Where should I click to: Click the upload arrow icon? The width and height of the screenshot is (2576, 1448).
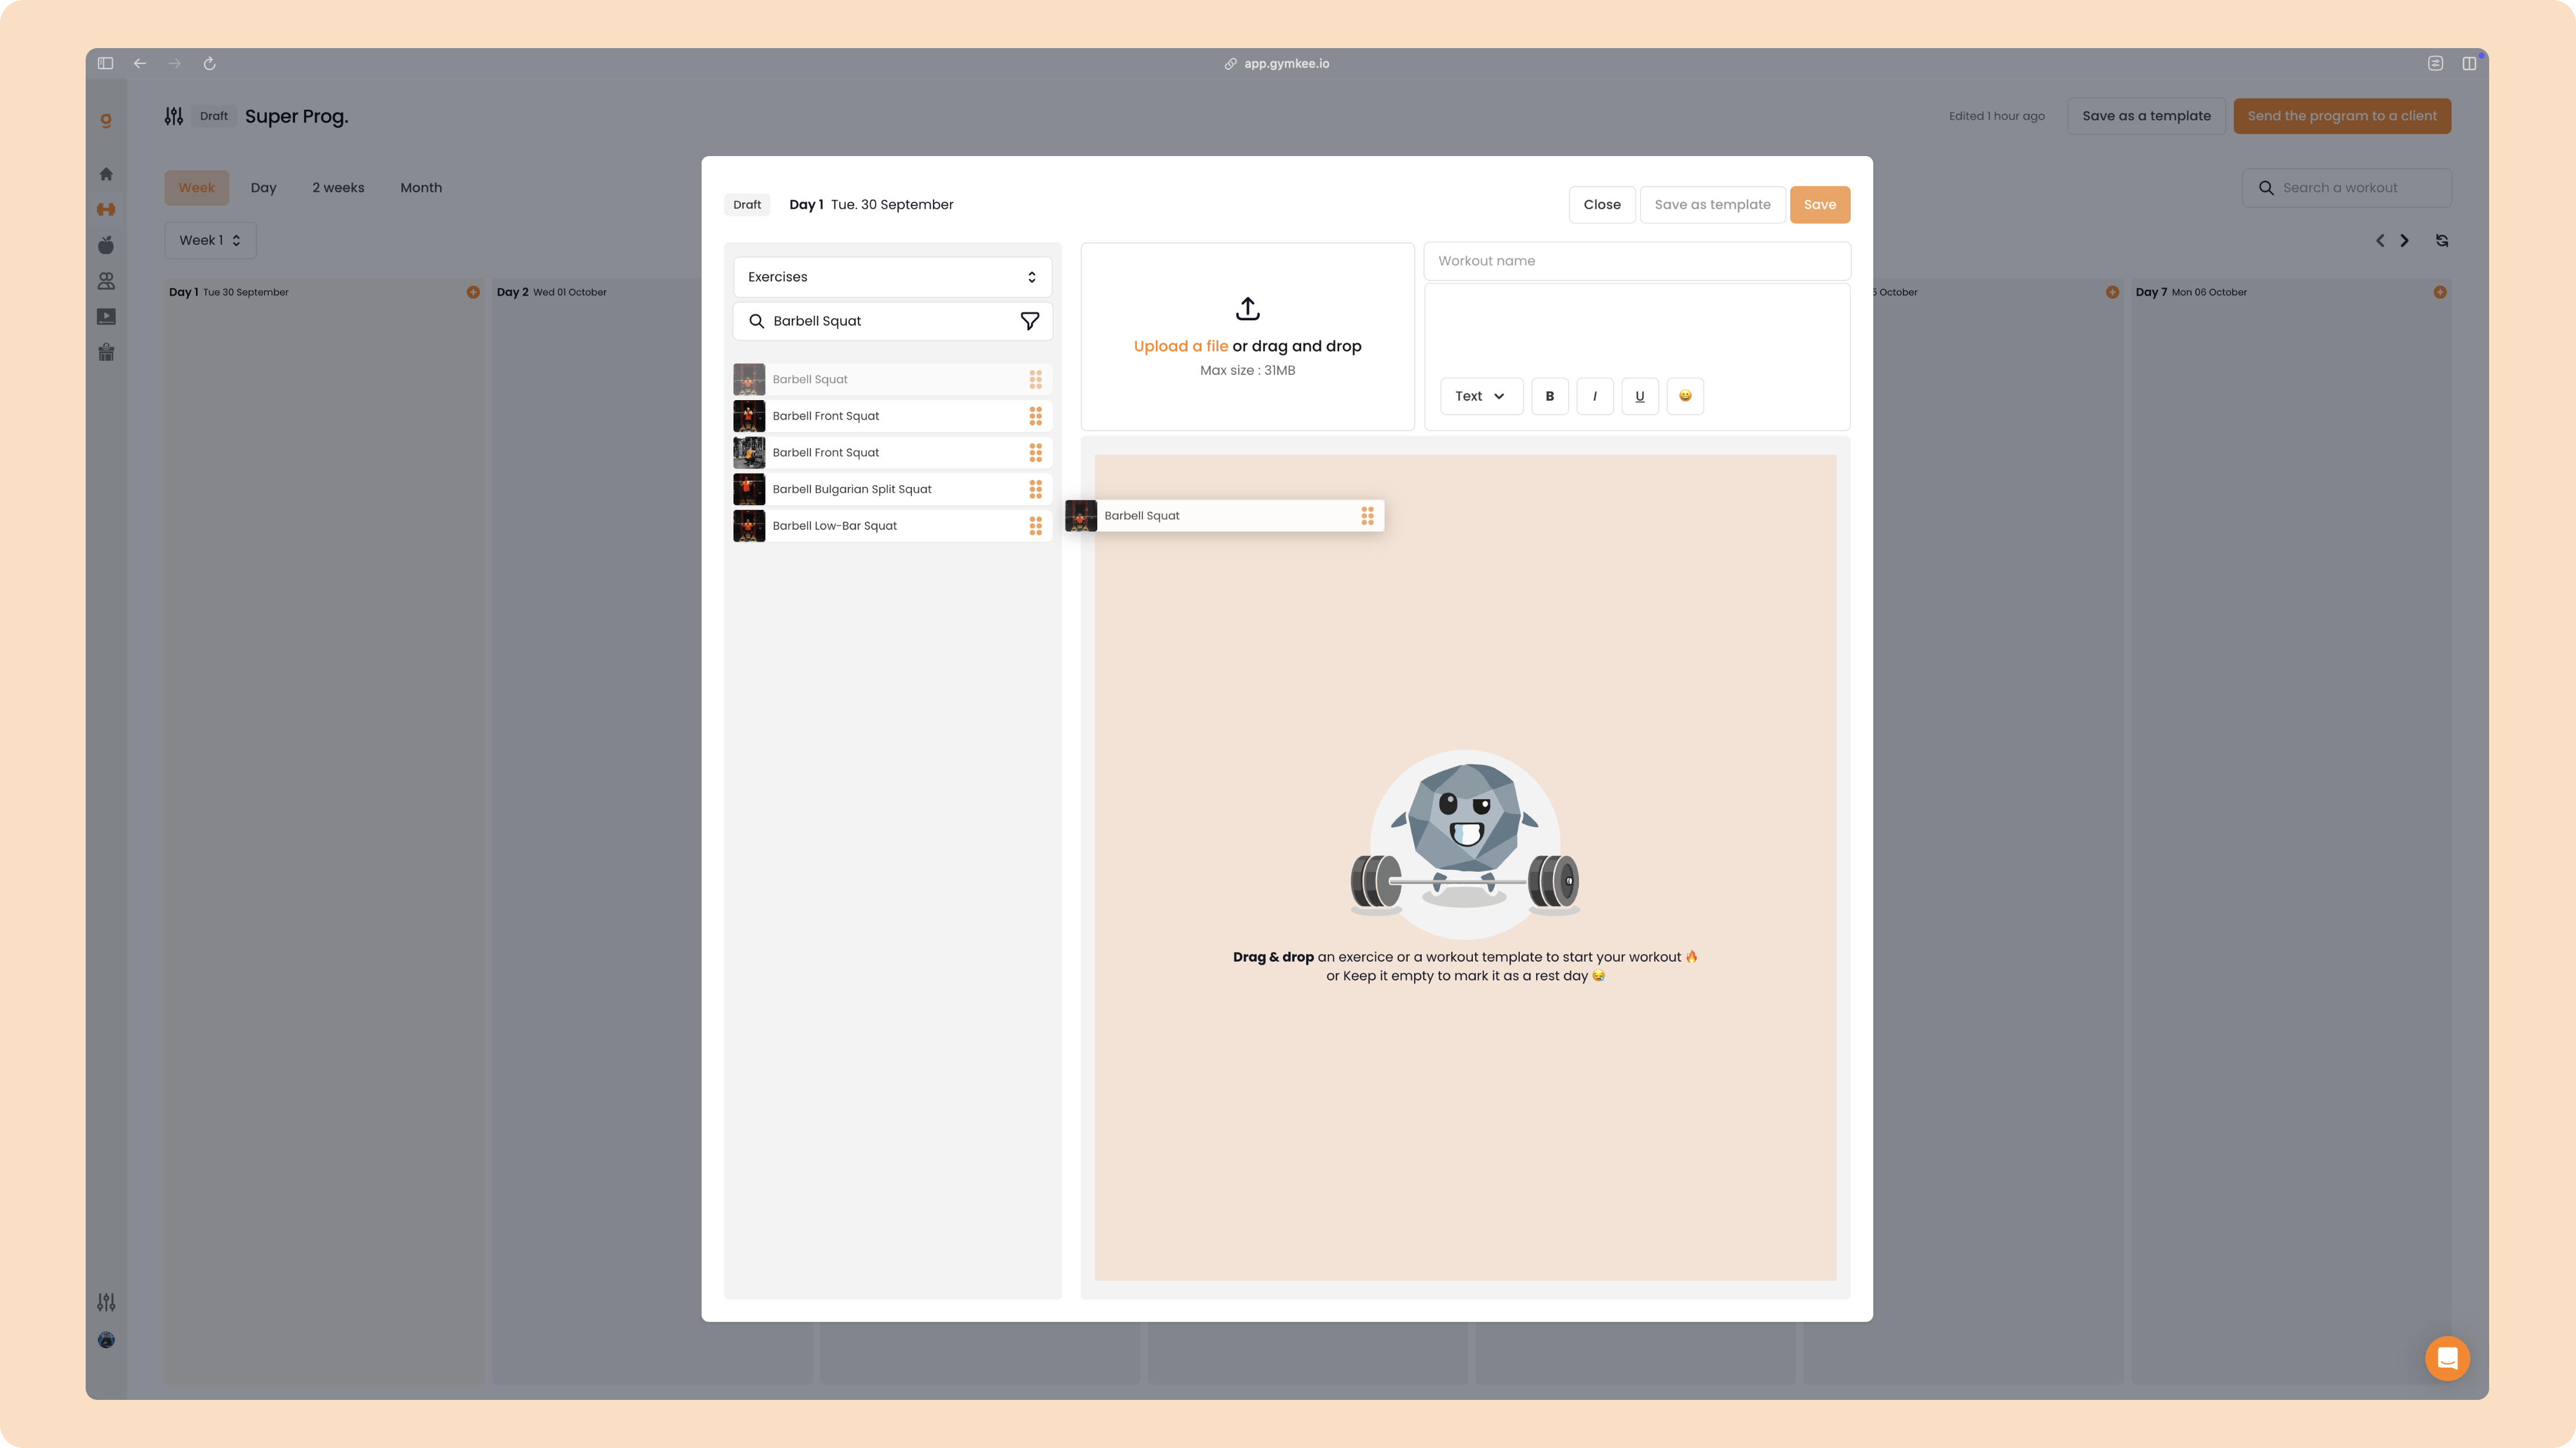[x=1247, y=308]
